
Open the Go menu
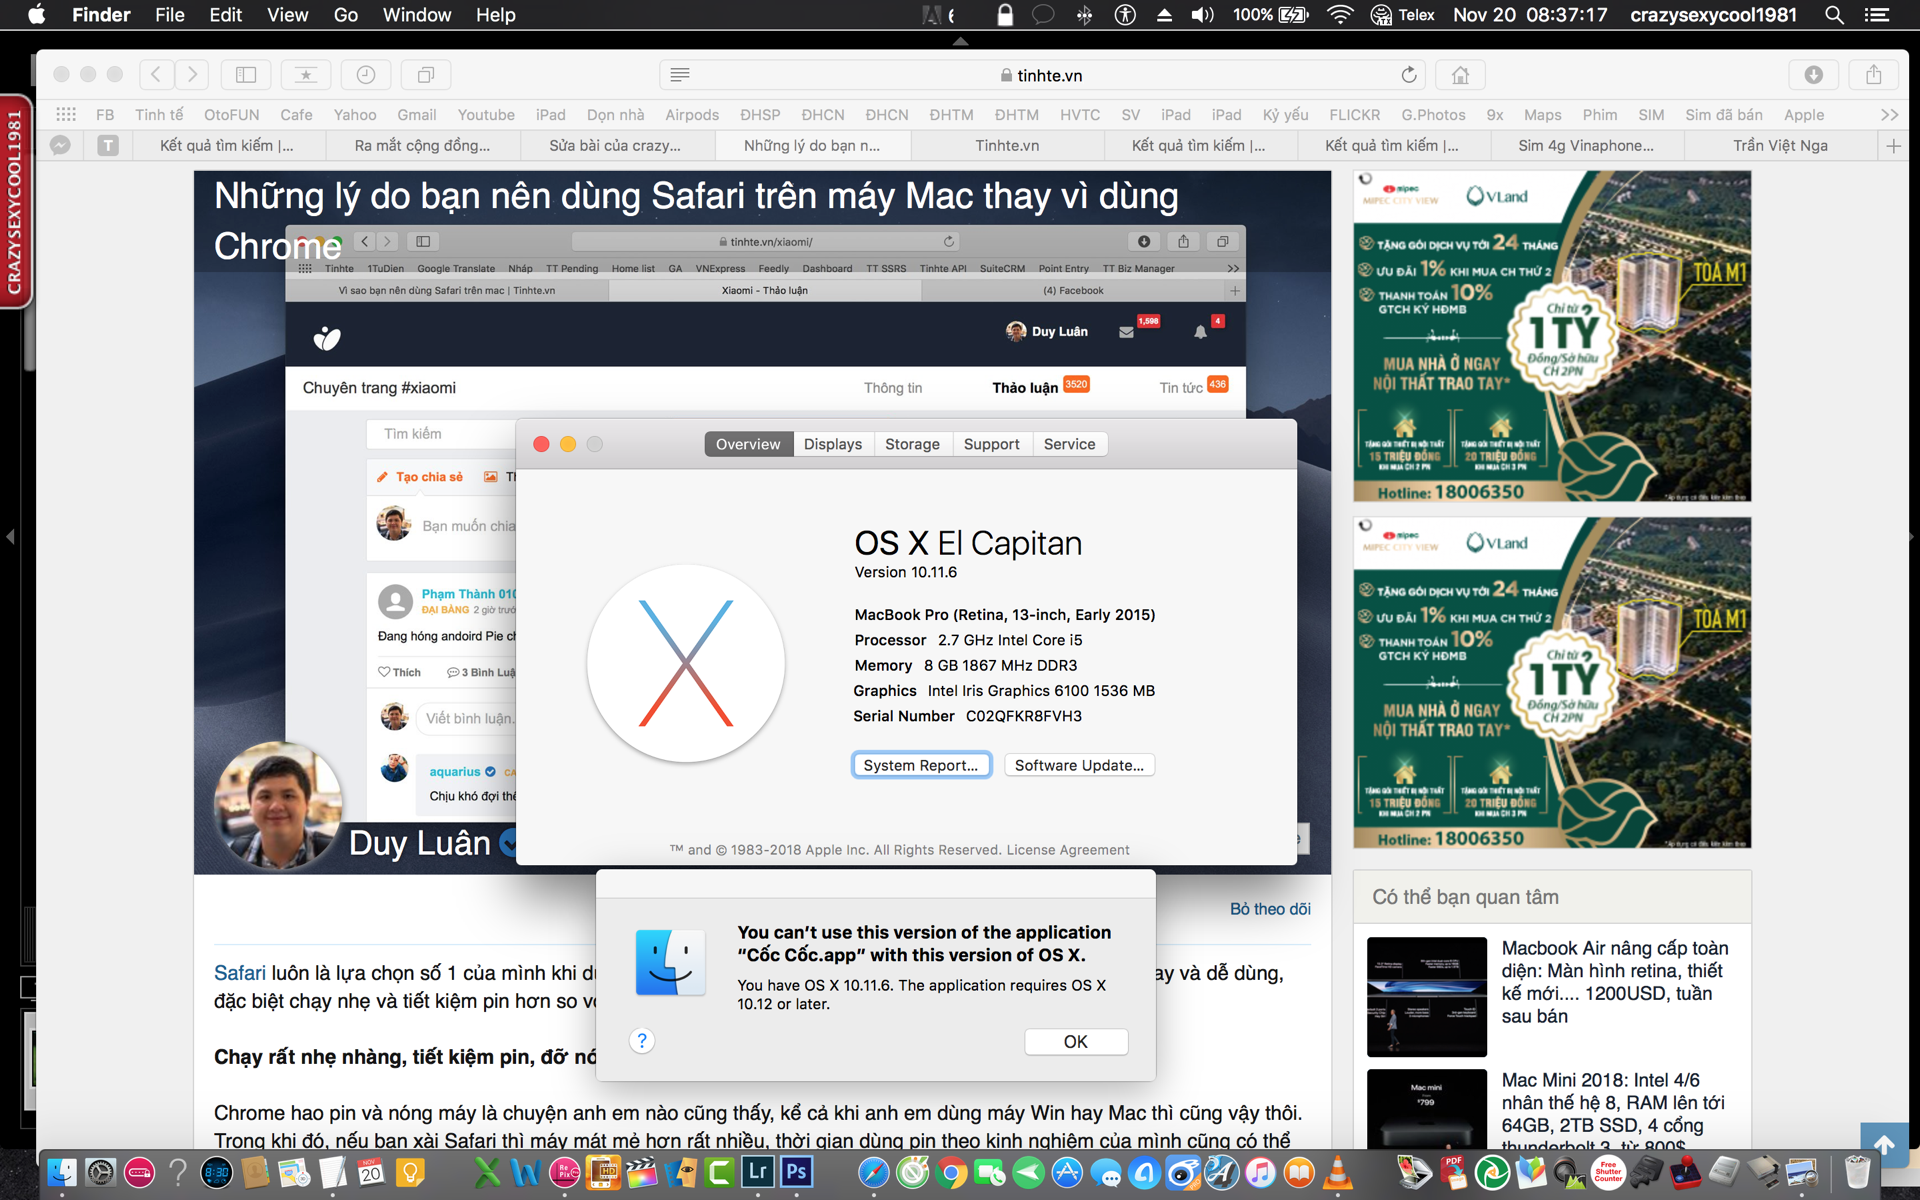point(346,15)
